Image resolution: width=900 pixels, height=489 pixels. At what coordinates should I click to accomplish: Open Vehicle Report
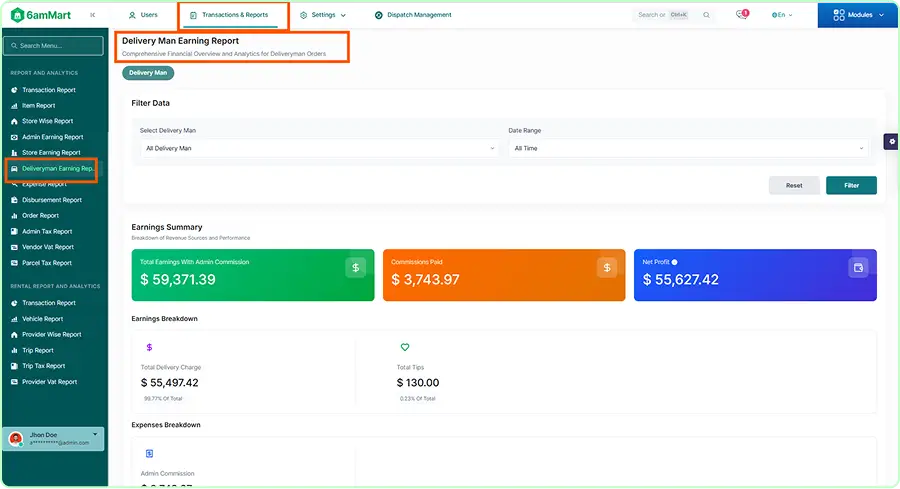(42, 319)
